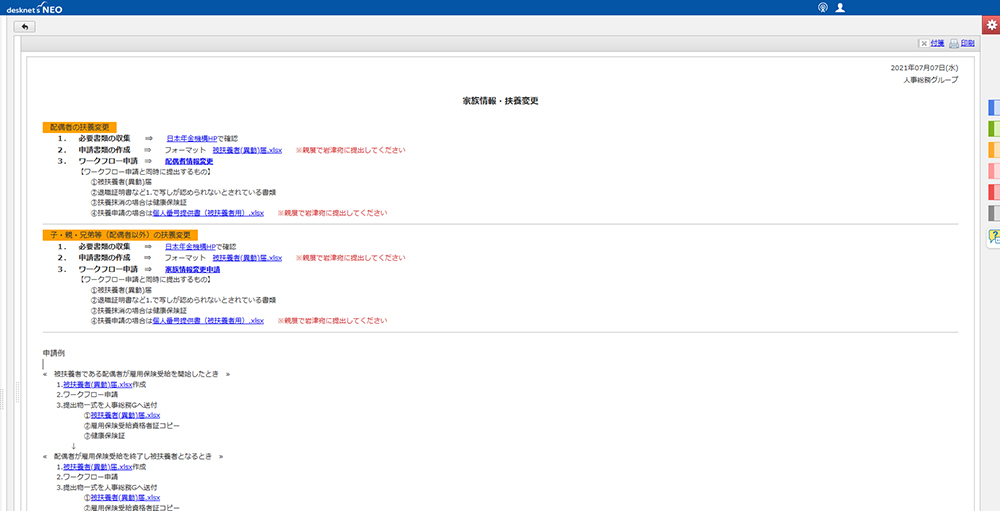
Task: Open the gear settings icon
Action: (991, 25)
